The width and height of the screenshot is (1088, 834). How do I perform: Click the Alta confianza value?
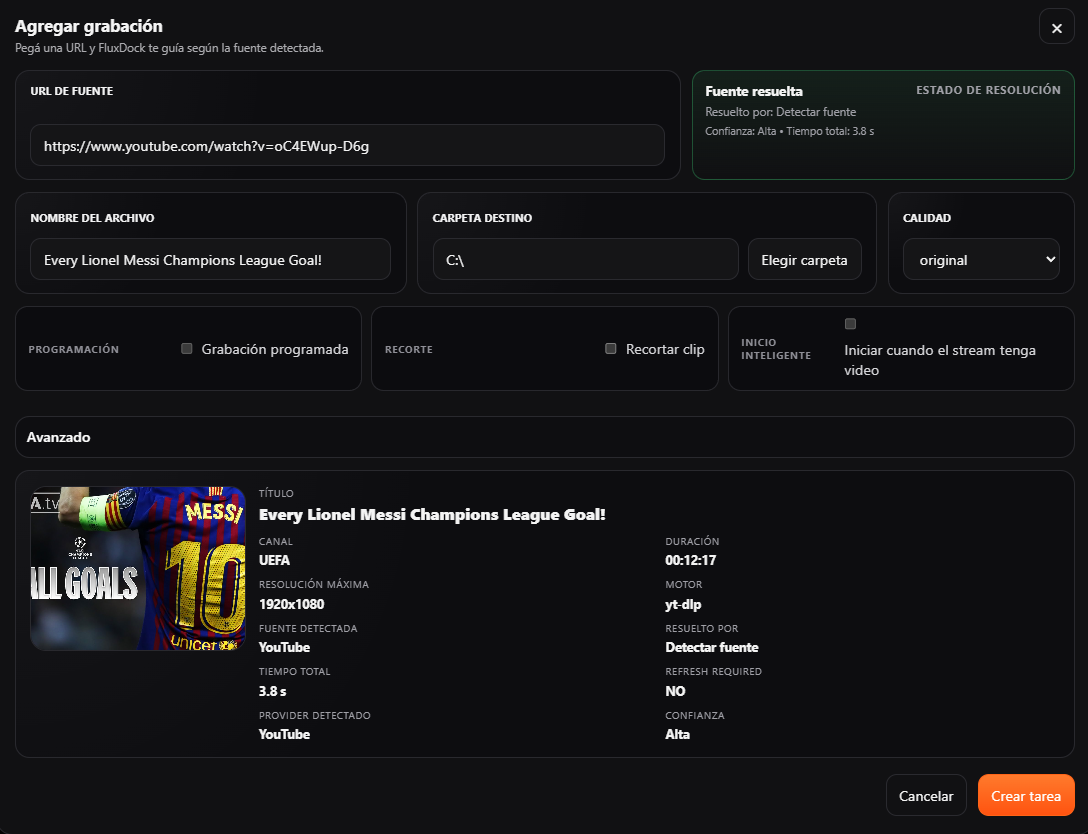[x=677, y=734]
